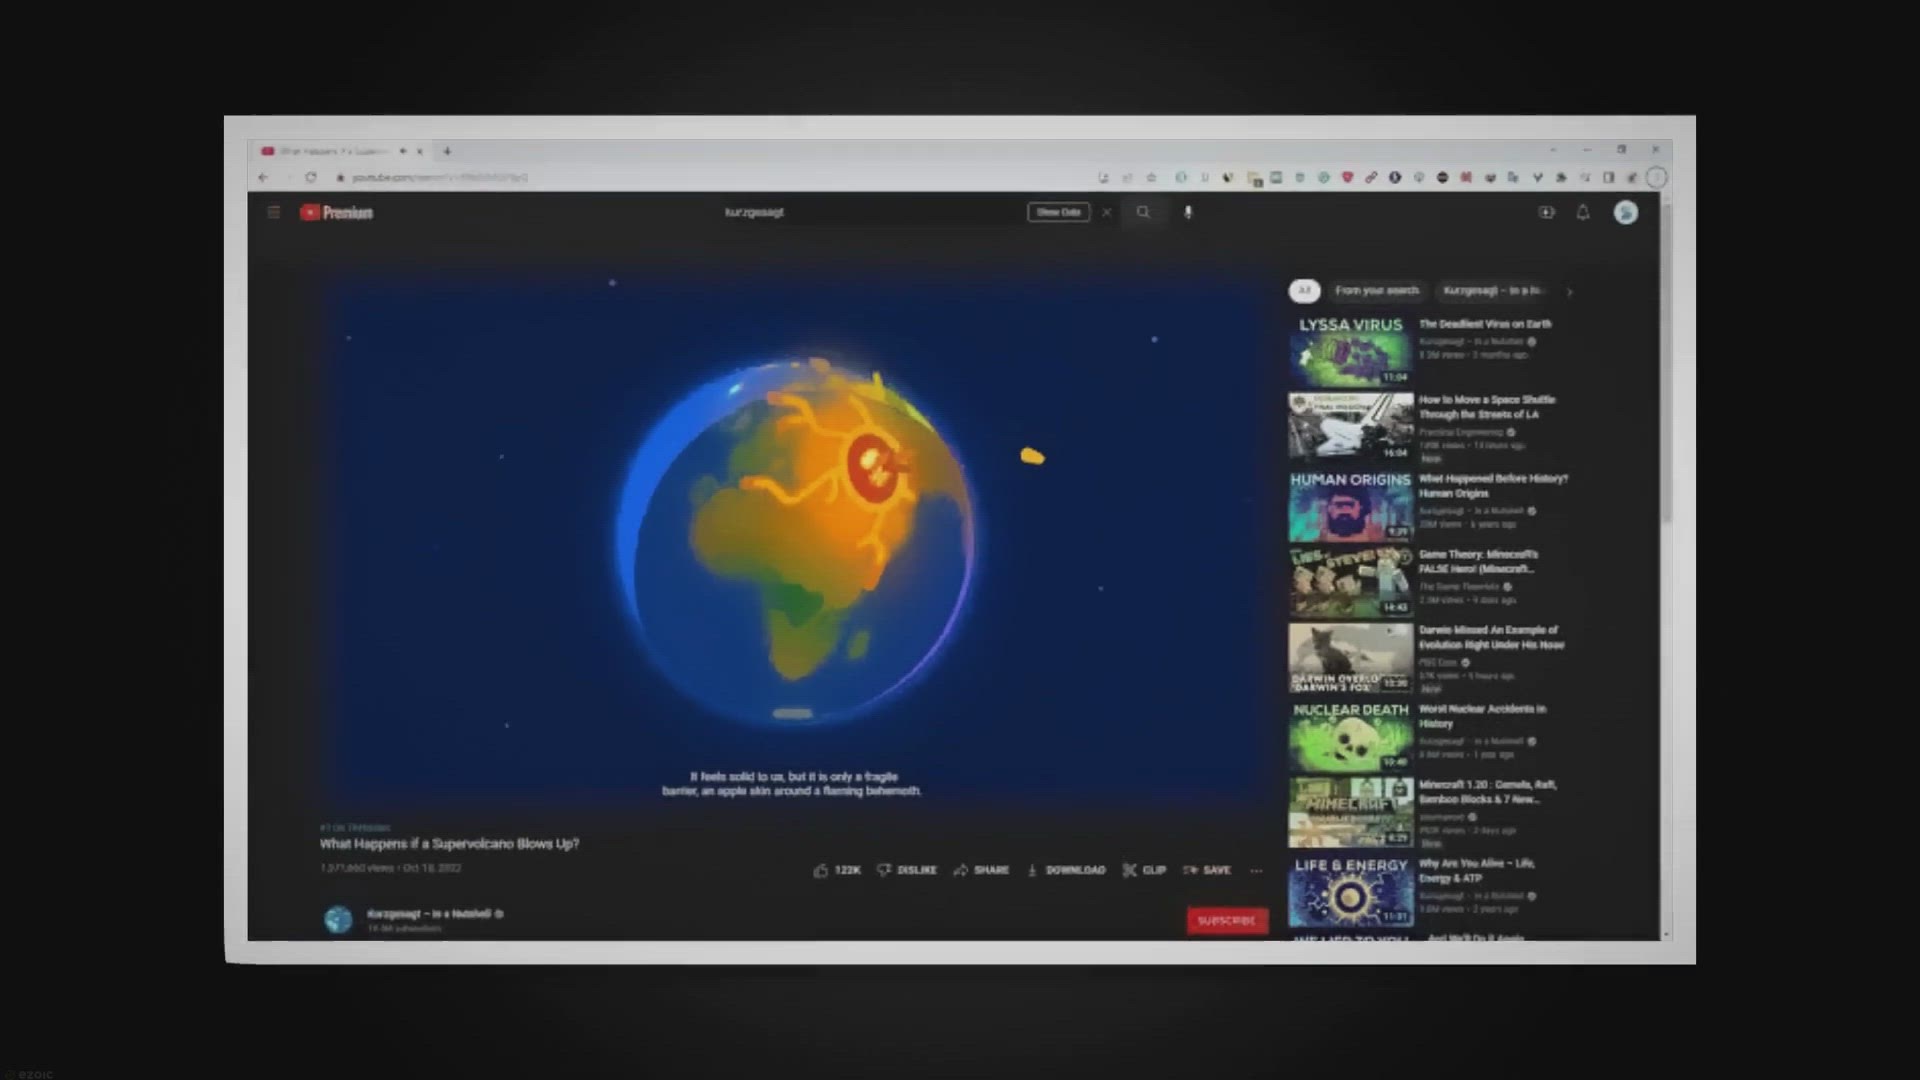Open the browser side panel icon

1608,177
